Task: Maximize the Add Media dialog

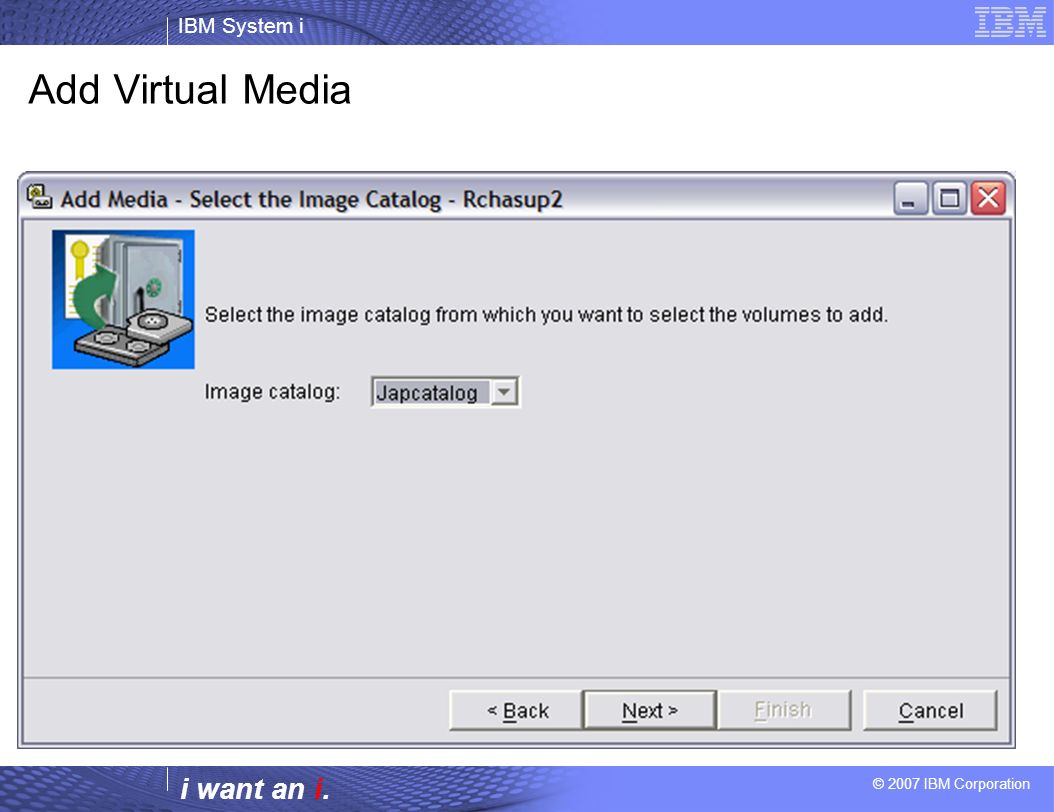Action: [949, 198]
